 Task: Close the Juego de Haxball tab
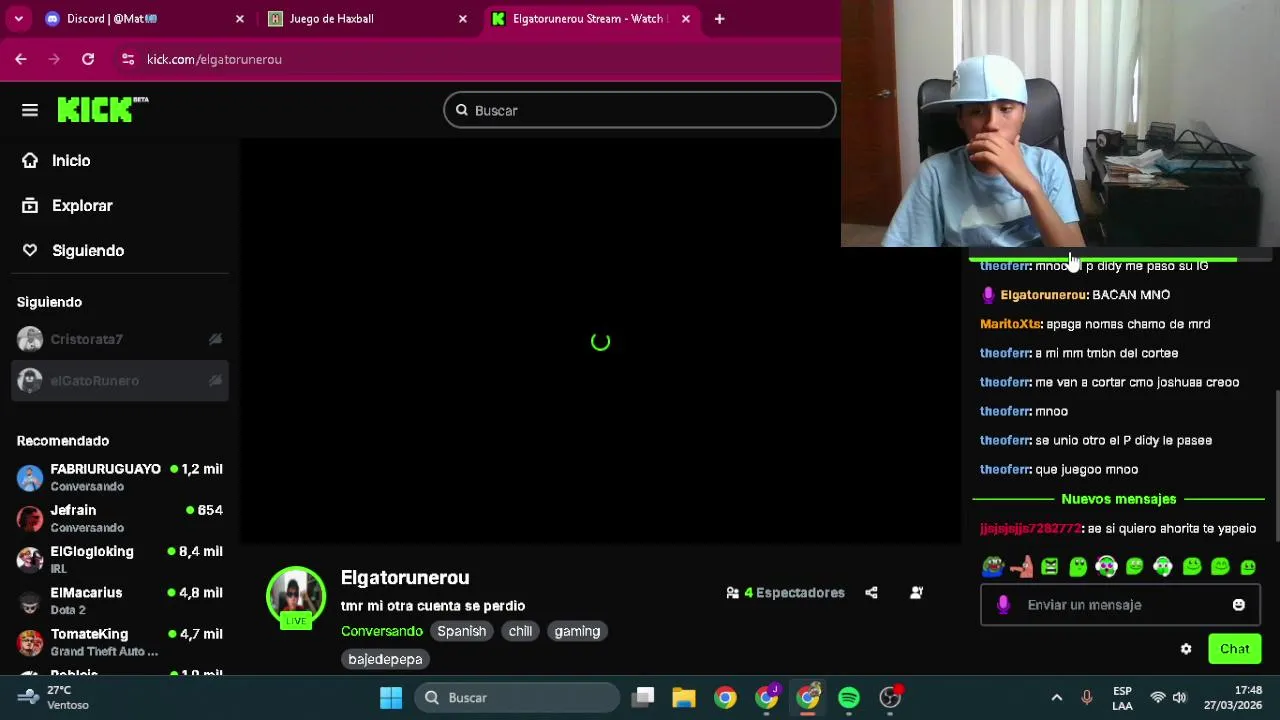pyautogui.click(x=462, y=19)
